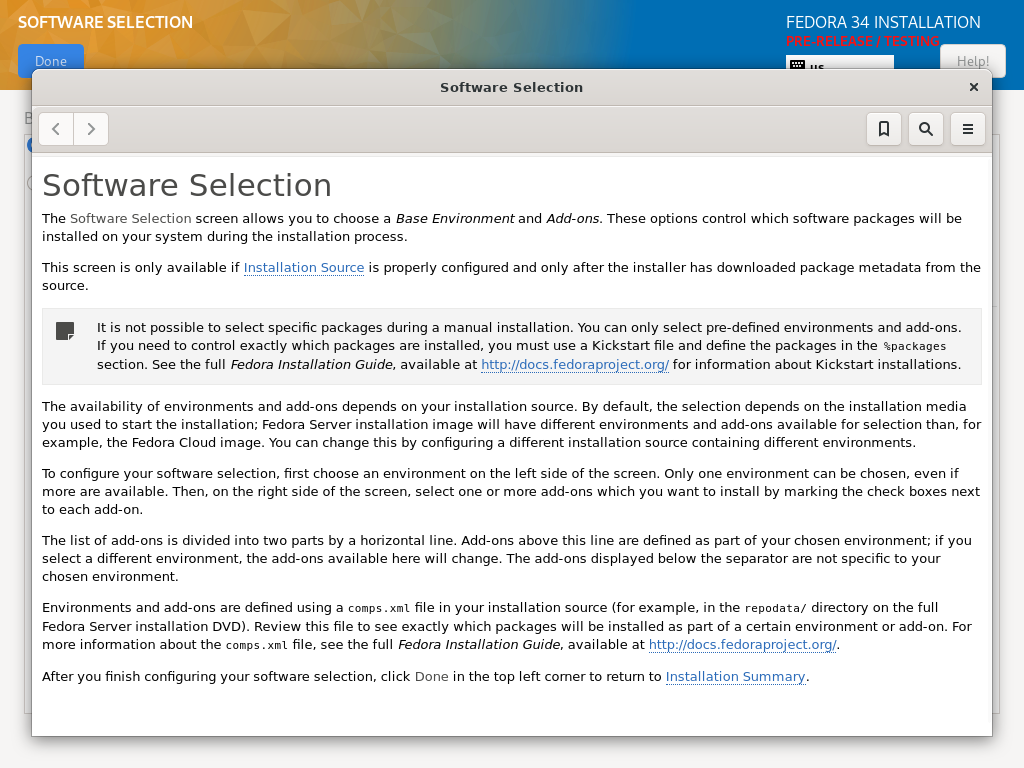Click the 'SOFTWARE SELECTION' installer header text
1024x768 pixels.
pos(105,22)
